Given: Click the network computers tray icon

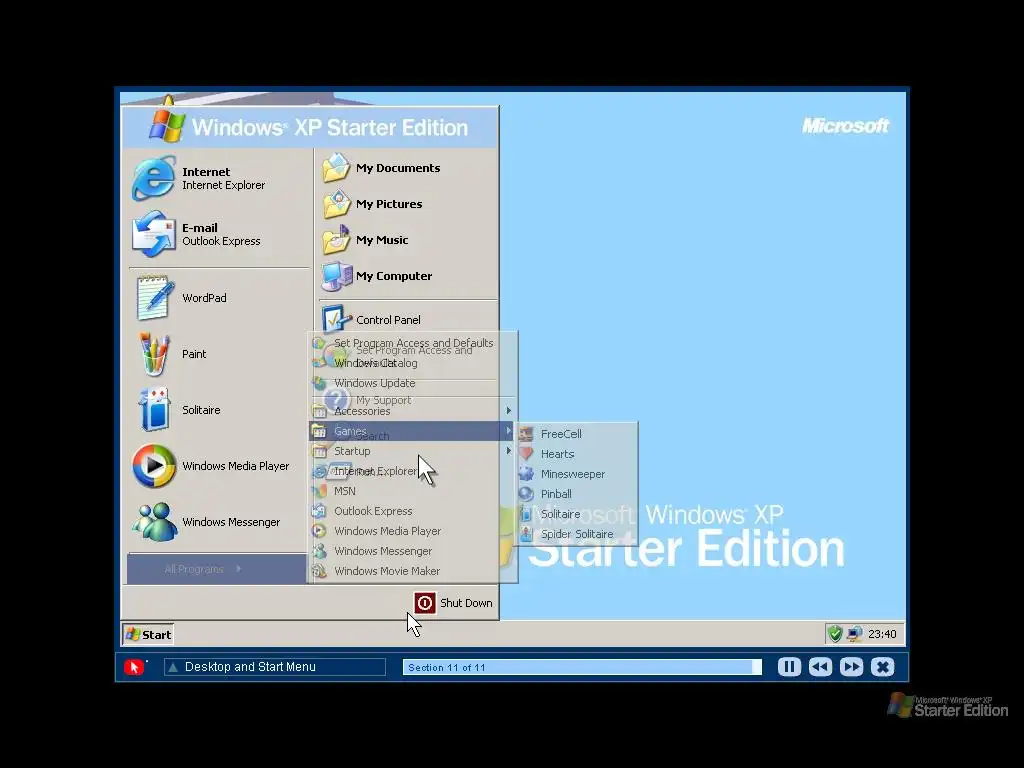Looking at the screenshot, I should tap(854, 633).
